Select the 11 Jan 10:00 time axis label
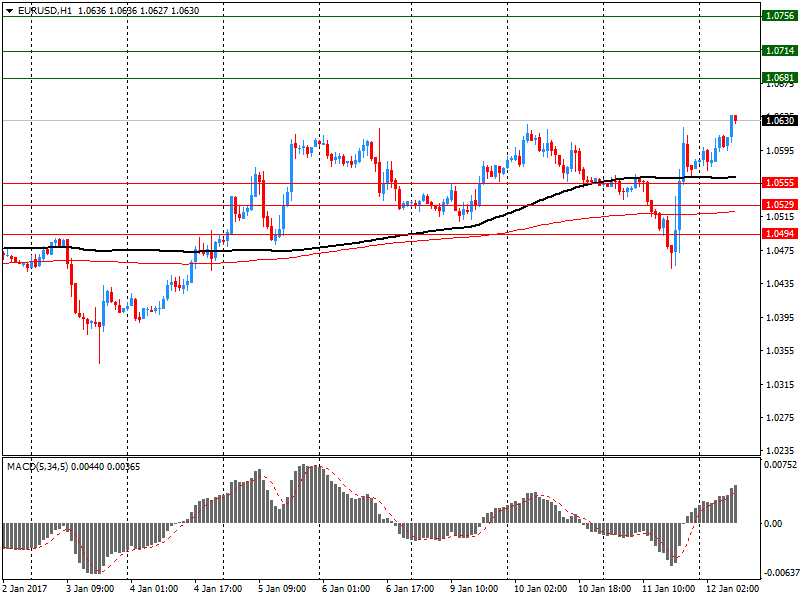The width and height of the screenshot is (800, 600). 668,589
